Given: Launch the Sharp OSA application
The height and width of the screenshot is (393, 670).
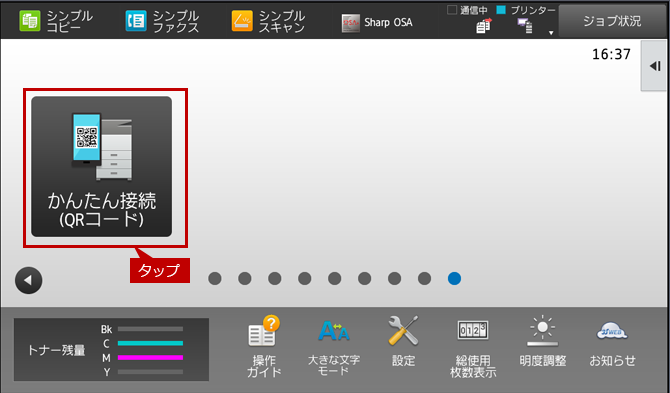Looking at the screenshot, I should pos(377,23).
